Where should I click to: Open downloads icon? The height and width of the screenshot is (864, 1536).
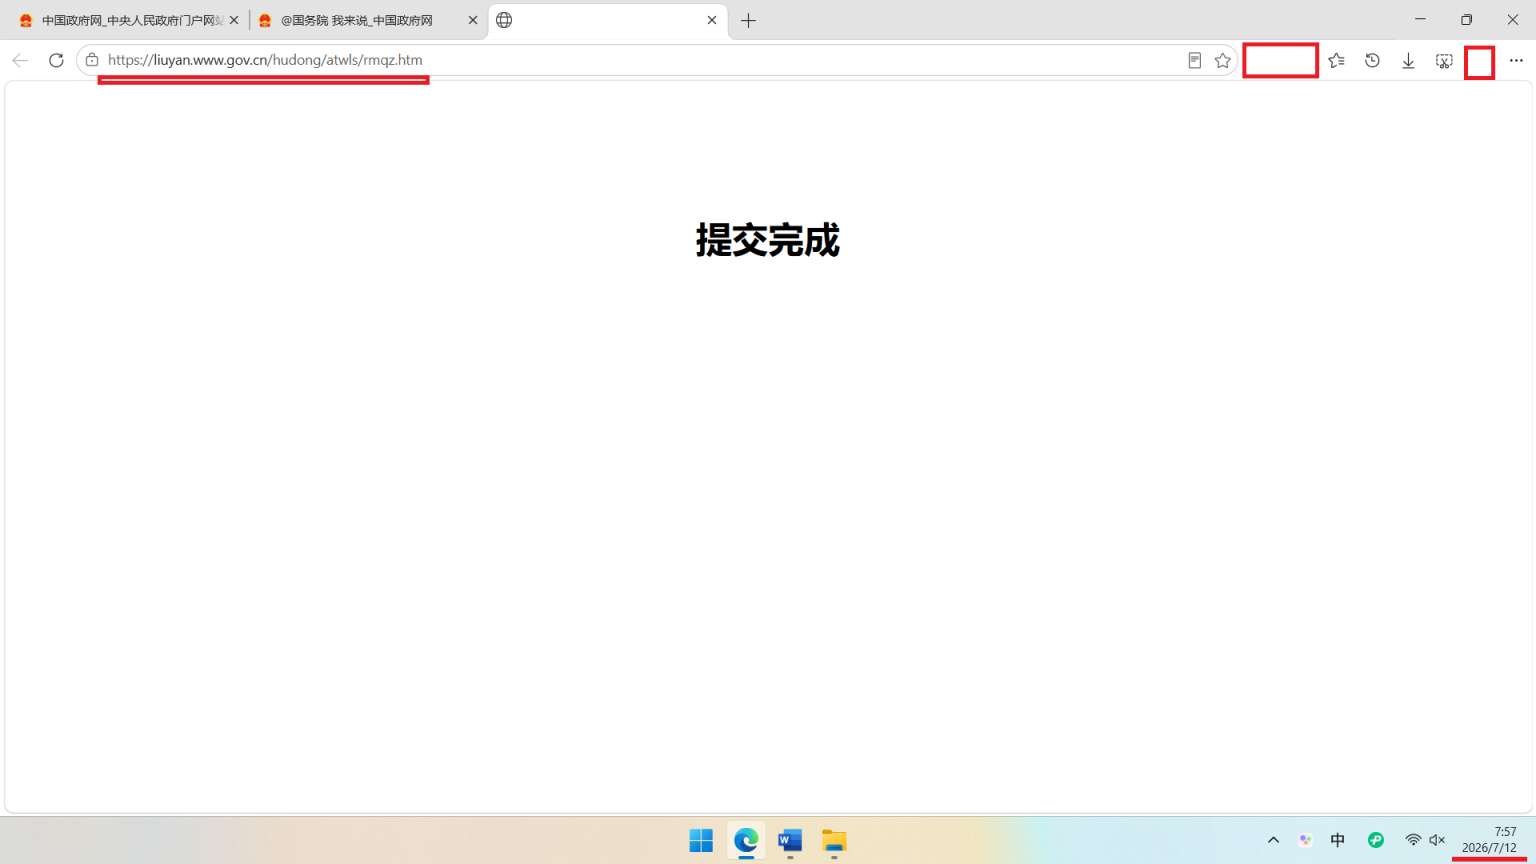1408,60
